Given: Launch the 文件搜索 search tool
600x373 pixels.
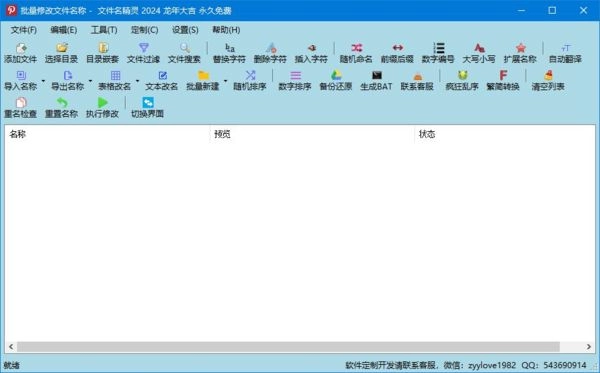Looking at the screenshot, I should click(184, 53).
